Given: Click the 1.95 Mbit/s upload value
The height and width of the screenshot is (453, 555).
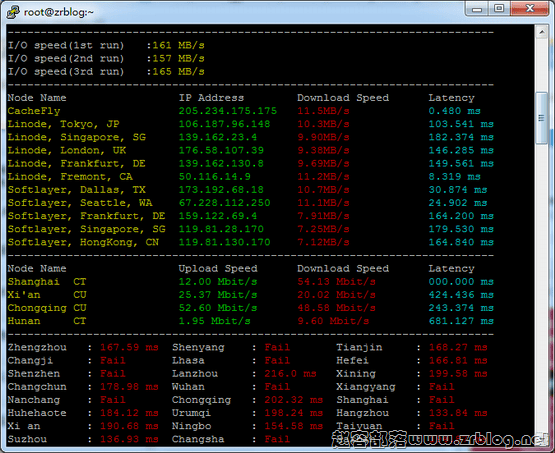Looking at the screenshot, I should 214,321.
